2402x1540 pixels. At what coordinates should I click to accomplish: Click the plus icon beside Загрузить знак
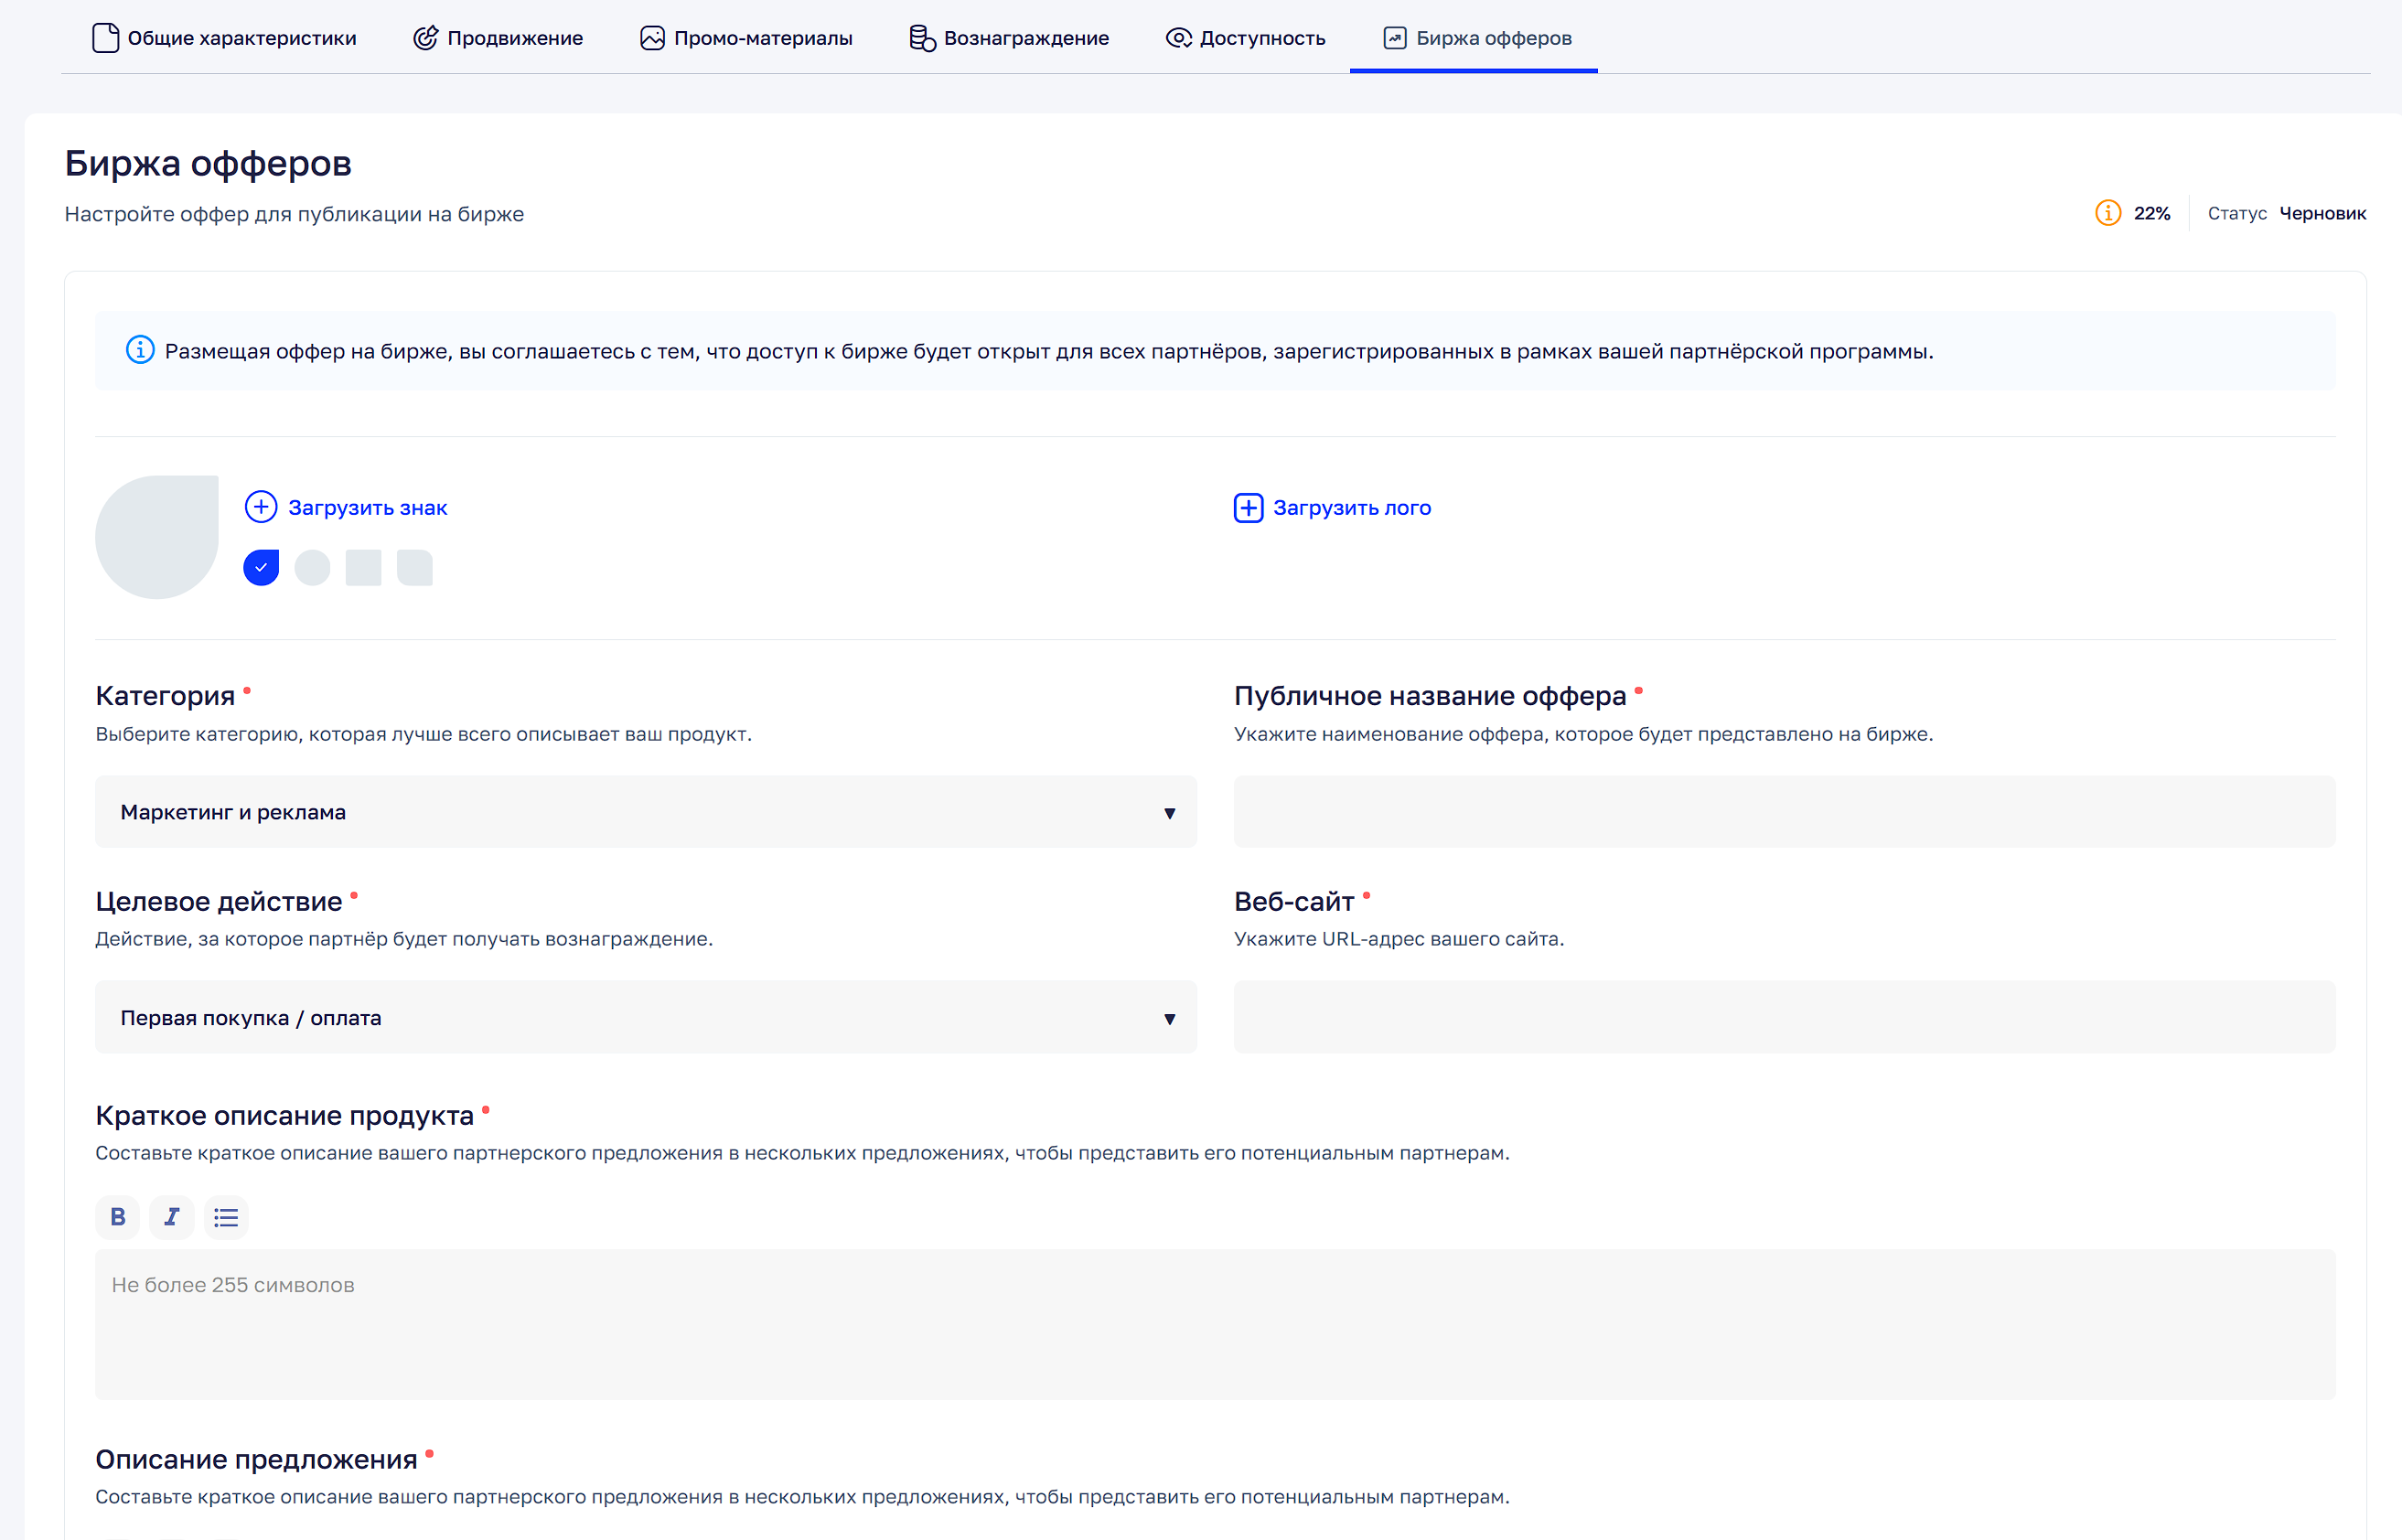click(261, 507)
